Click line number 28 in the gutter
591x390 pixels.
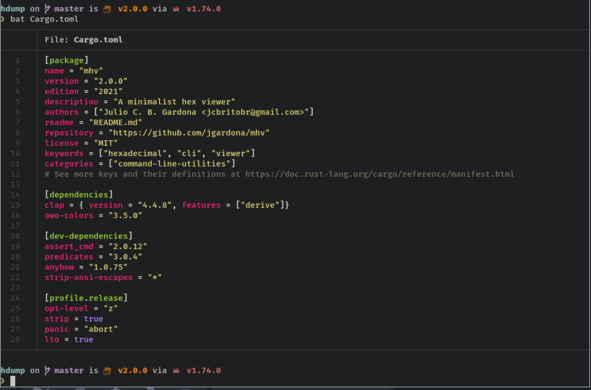pos(15,340)
